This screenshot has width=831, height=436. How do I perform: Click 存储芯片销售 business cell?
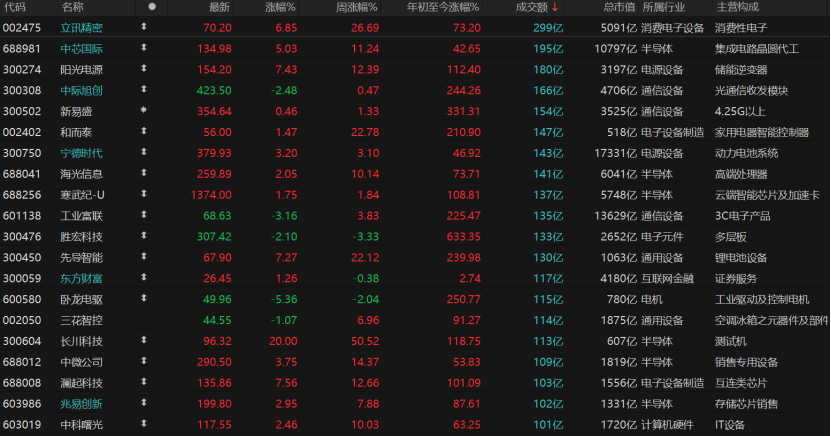tap(746, 404)
